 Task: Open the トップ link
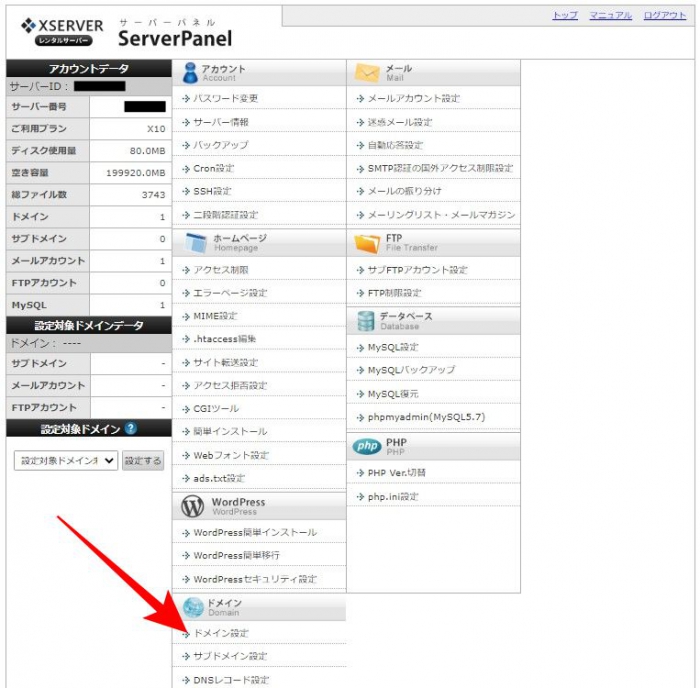coord(565,15)
